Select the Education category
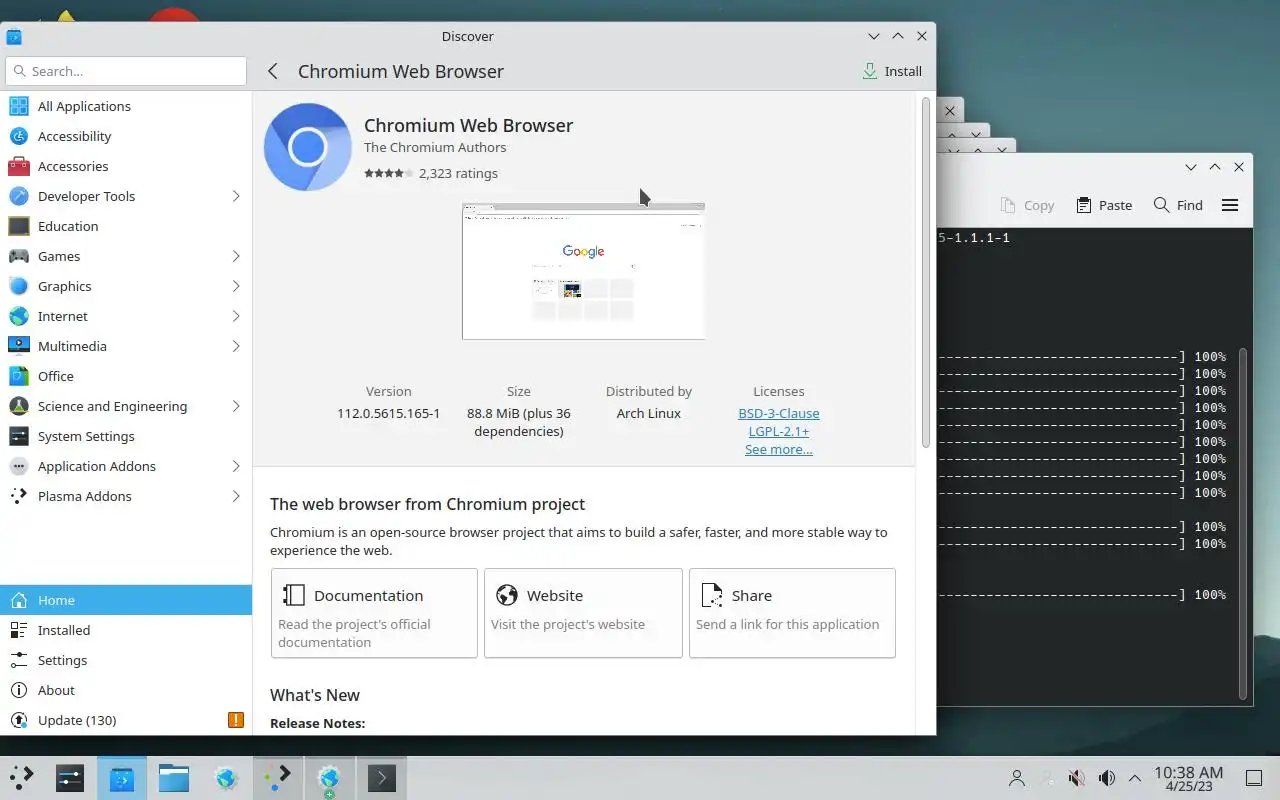Image resolution: width=1280 pixels, height=800 pixels. point(126,226)
